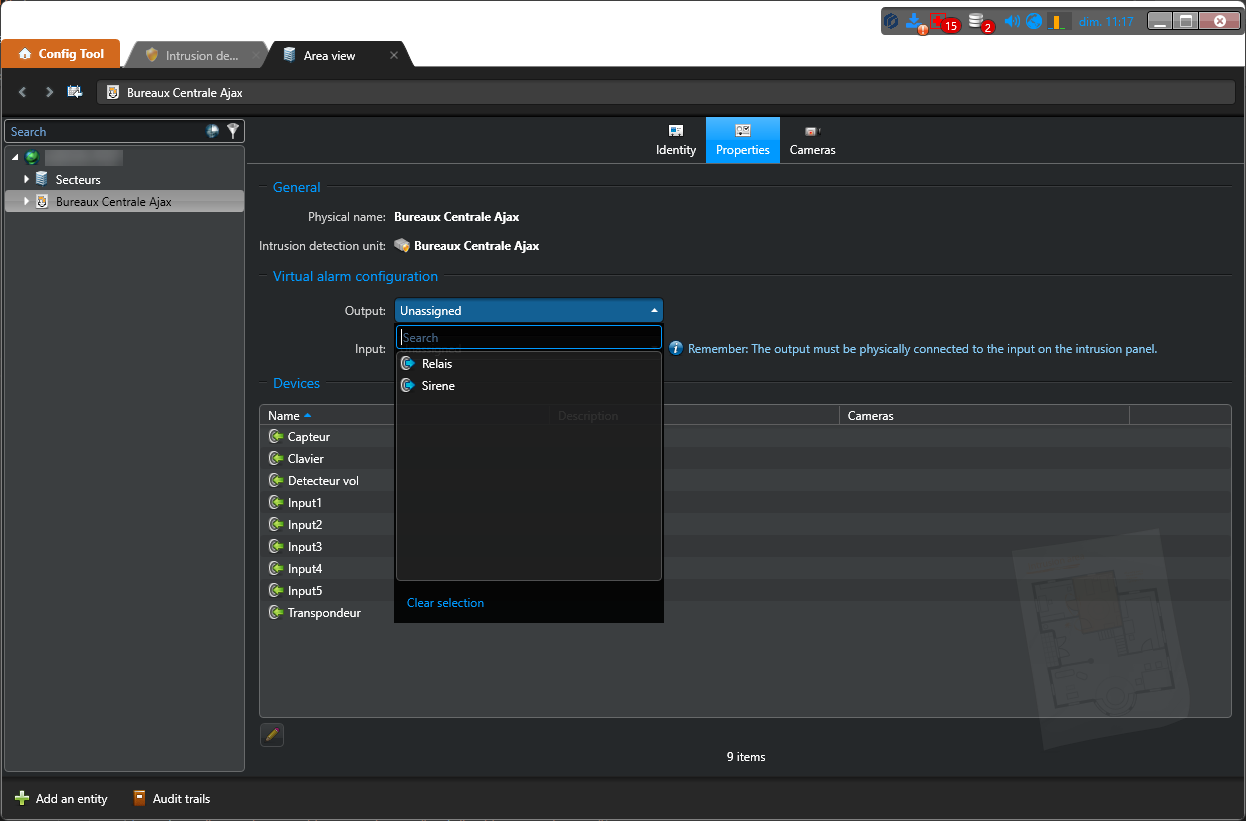Click the home browse icon beside the forward arrow
The image size is (1246, 821).
(x=75, y=92)
